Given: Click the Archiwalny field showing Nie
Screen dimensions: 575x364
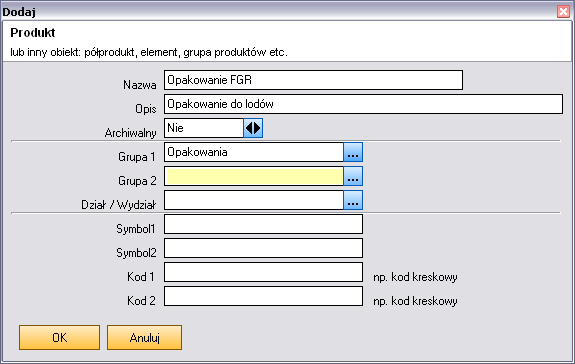Looking at the screenshot, I should (204, 128).
